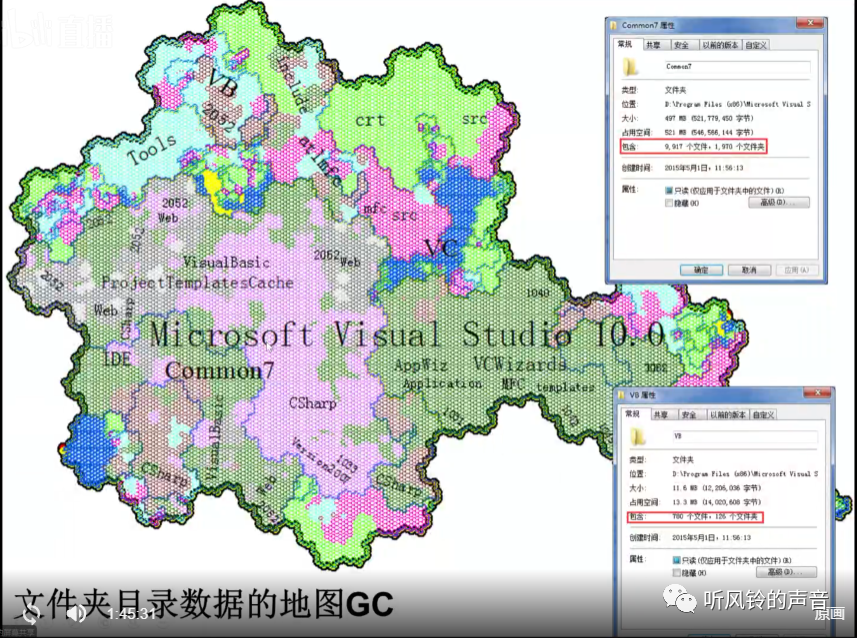Click VB 属性 title bar folder icon
Screen dimensions: 857x638
(x=621, y=395)
